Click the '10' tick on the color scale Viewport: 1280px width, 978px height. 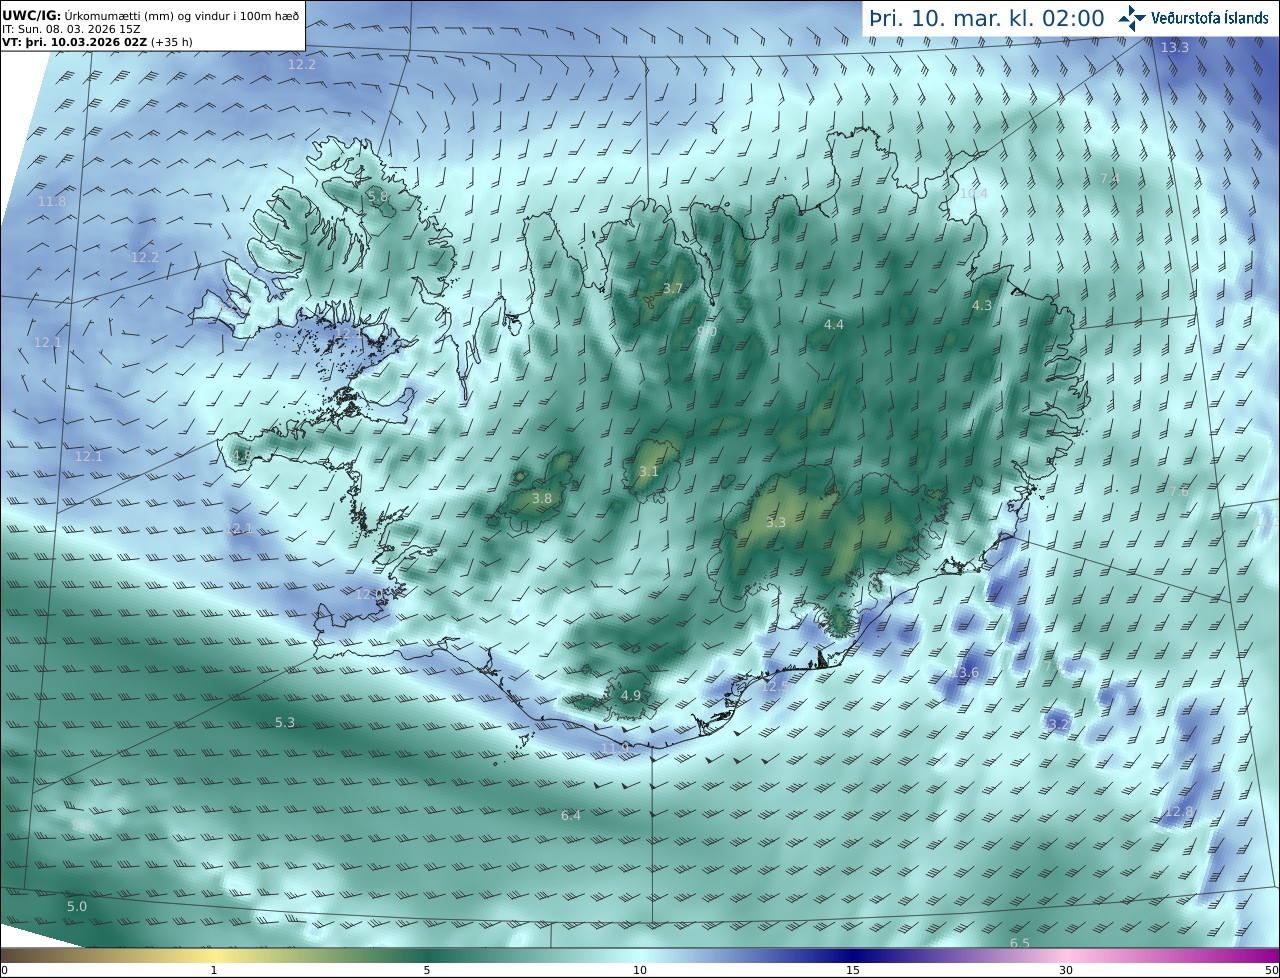[x=640, y=970]
